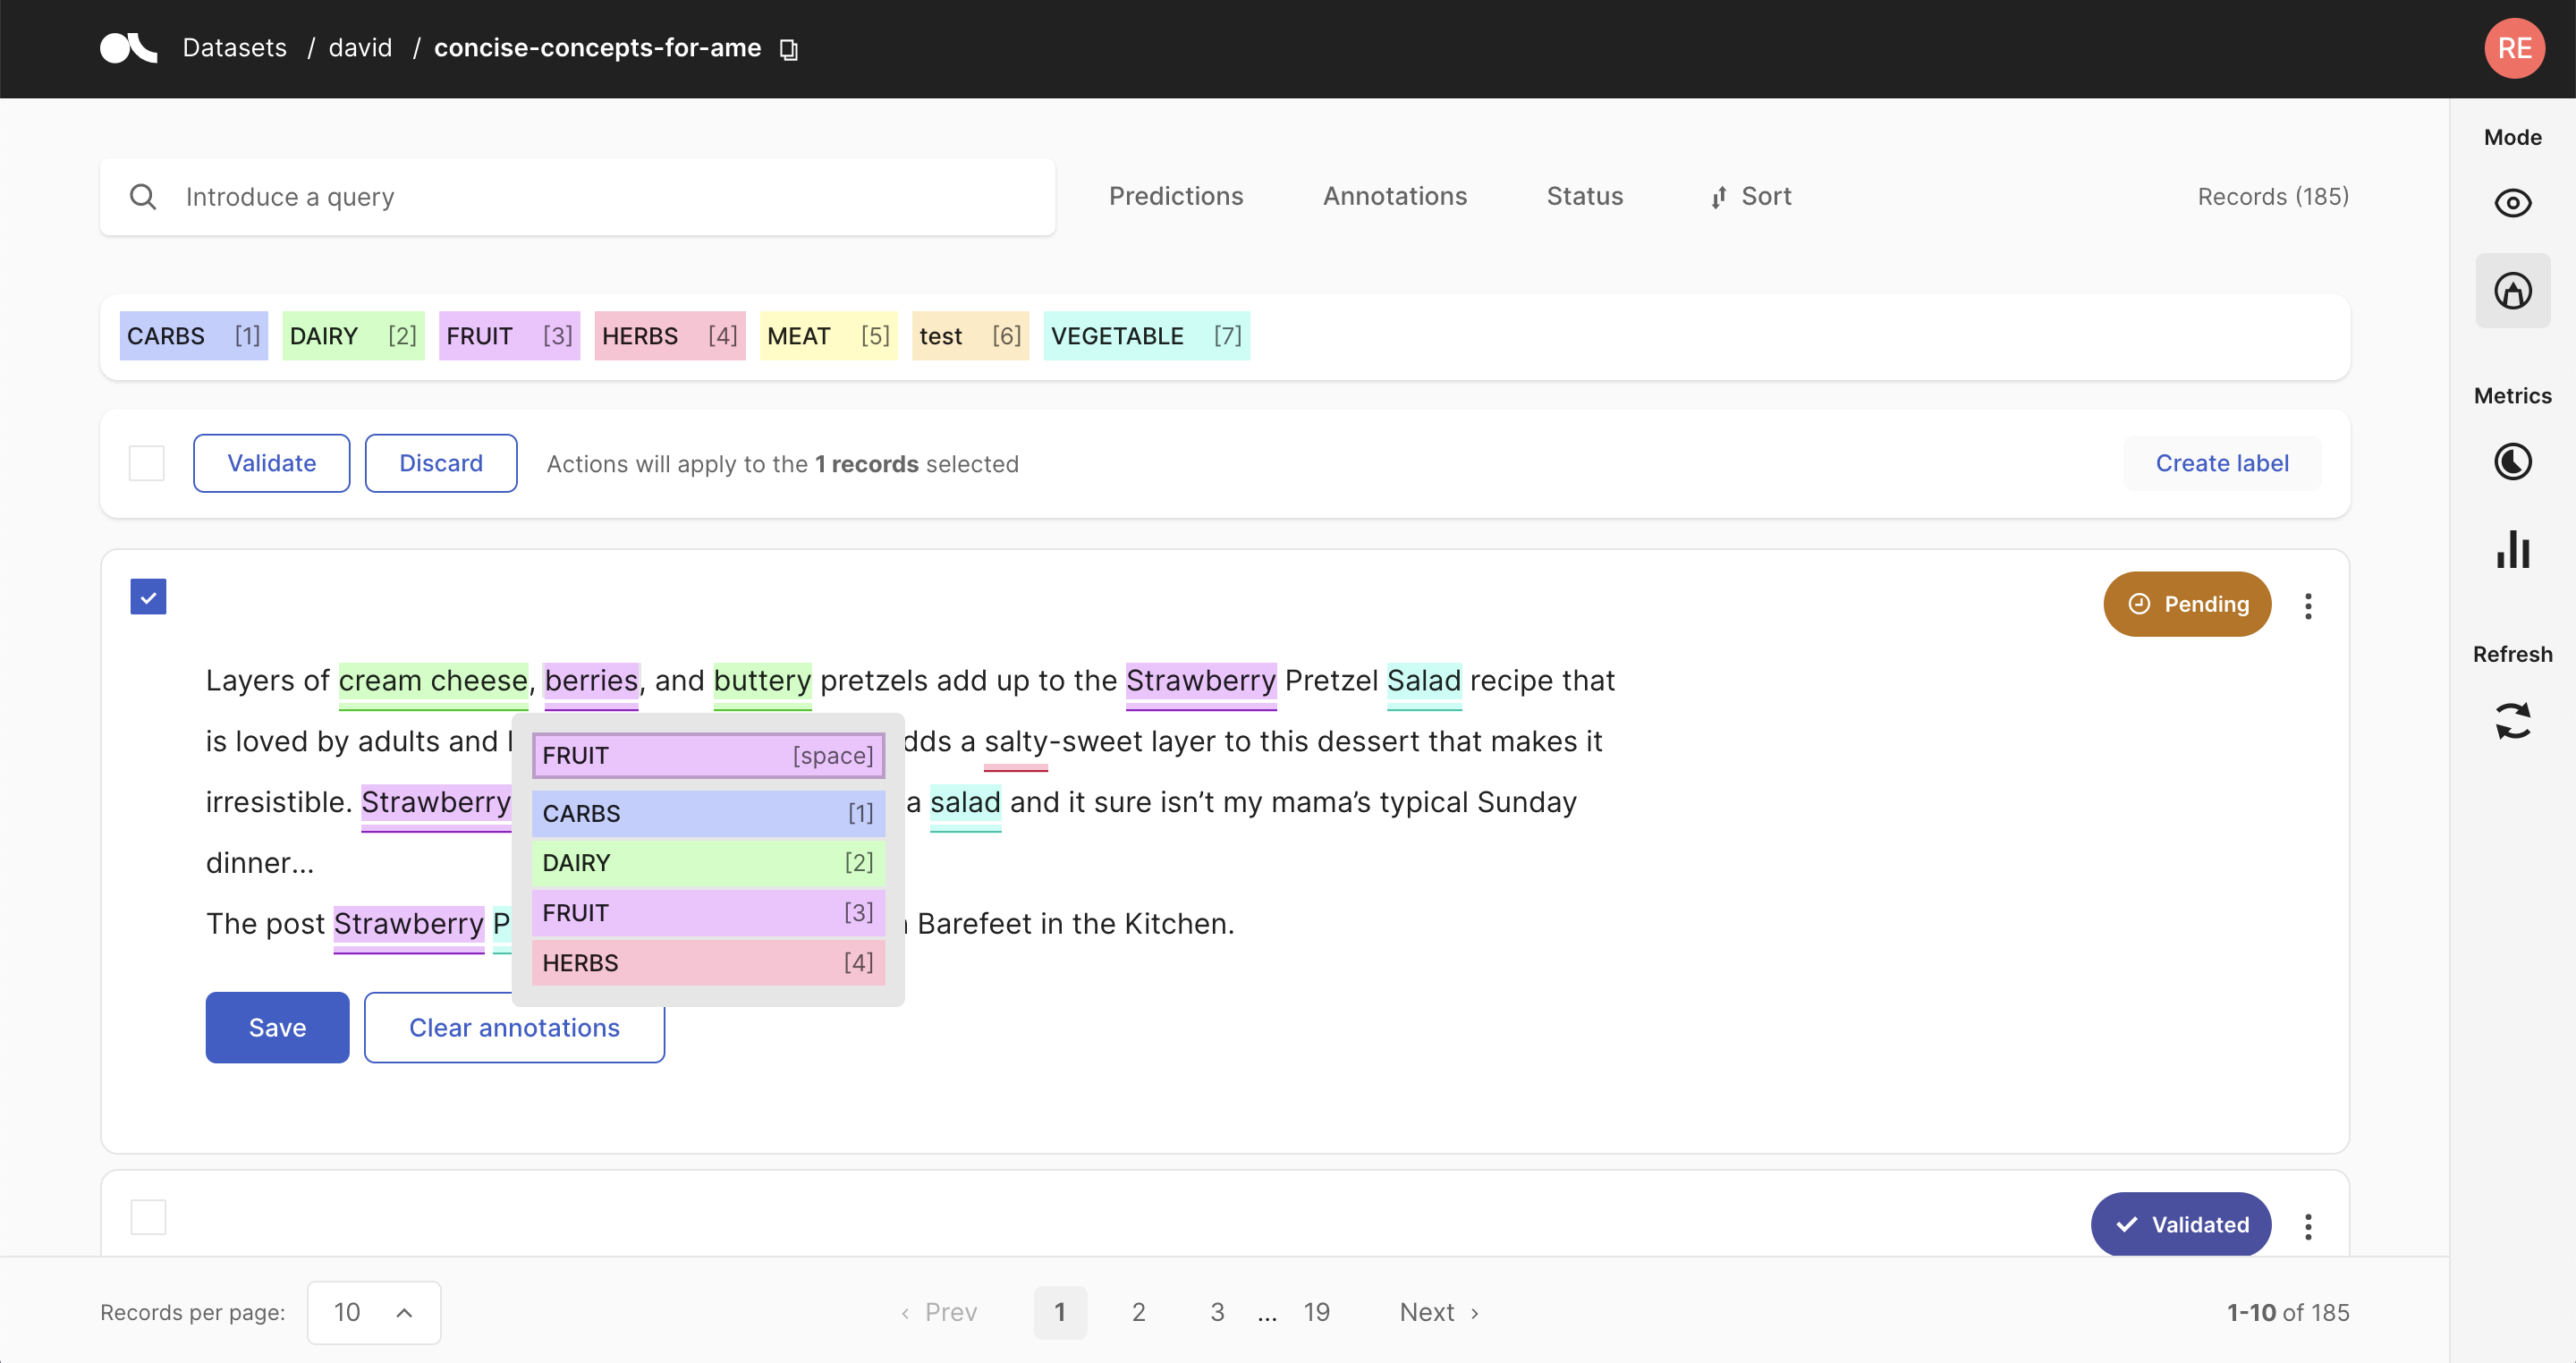Open the Predictions filter dropdown
Image resolution: width=2576 pixels, height=1363 pixels.
[1176, 196]
